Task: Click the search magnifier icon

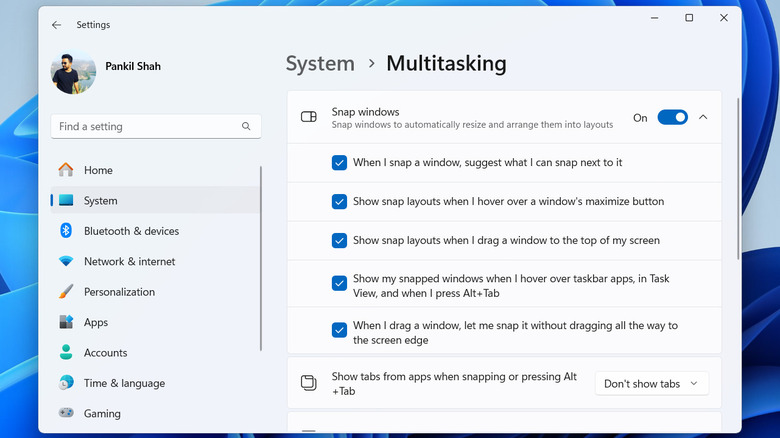Action: pos(246,127)
